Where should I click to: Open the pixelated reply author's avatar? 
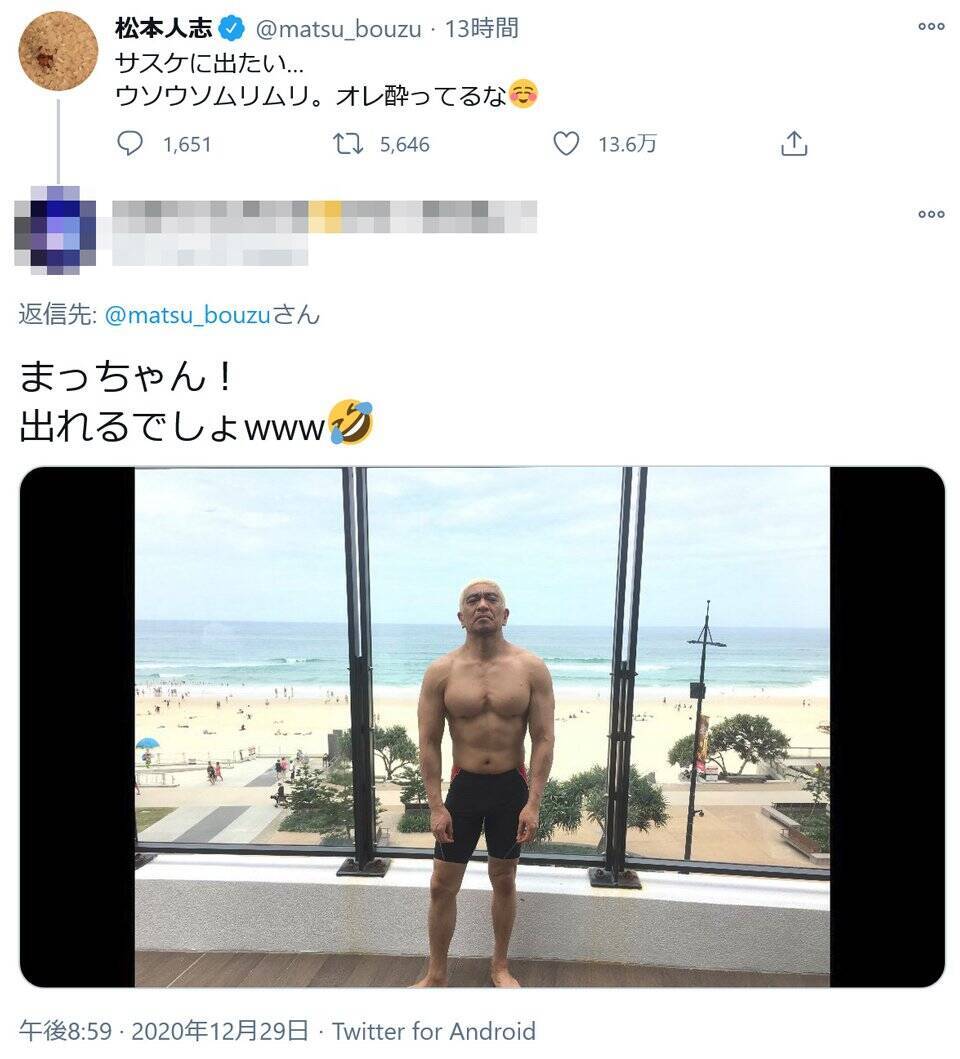pos(55,230)
